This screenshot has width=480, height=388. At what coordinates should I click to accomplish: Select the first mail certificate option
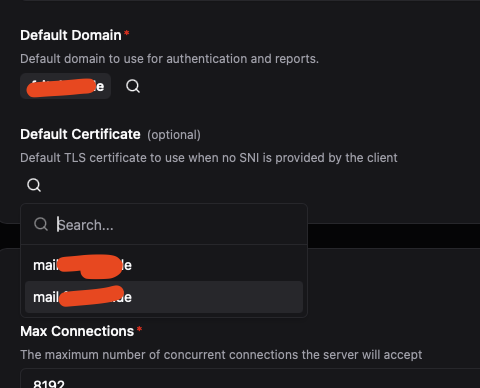(x=164, y=265)
